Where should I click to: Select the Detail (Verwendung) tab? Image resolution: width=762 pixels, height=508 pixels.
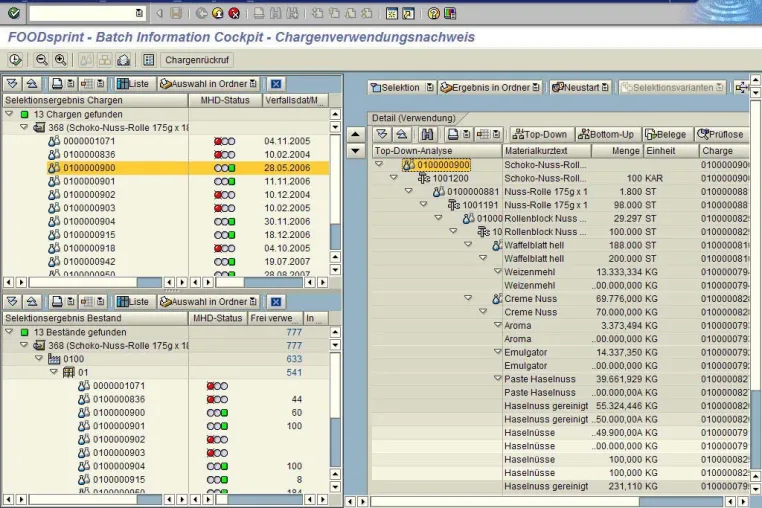414,118
